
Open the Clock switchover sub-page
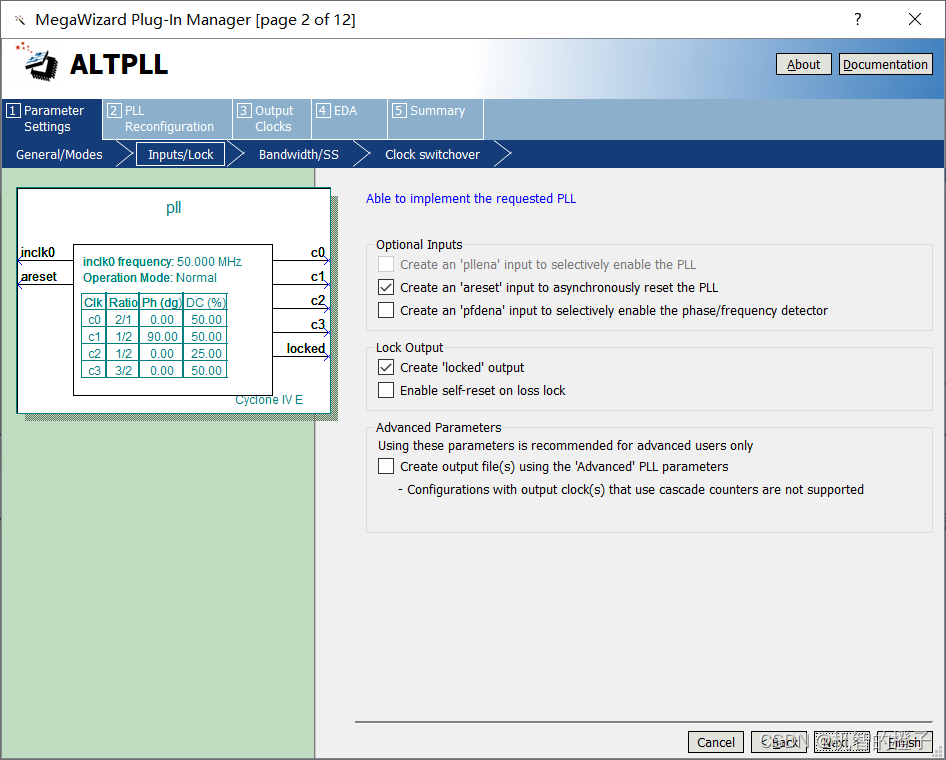pyautogui.click(x=433, y=154)
